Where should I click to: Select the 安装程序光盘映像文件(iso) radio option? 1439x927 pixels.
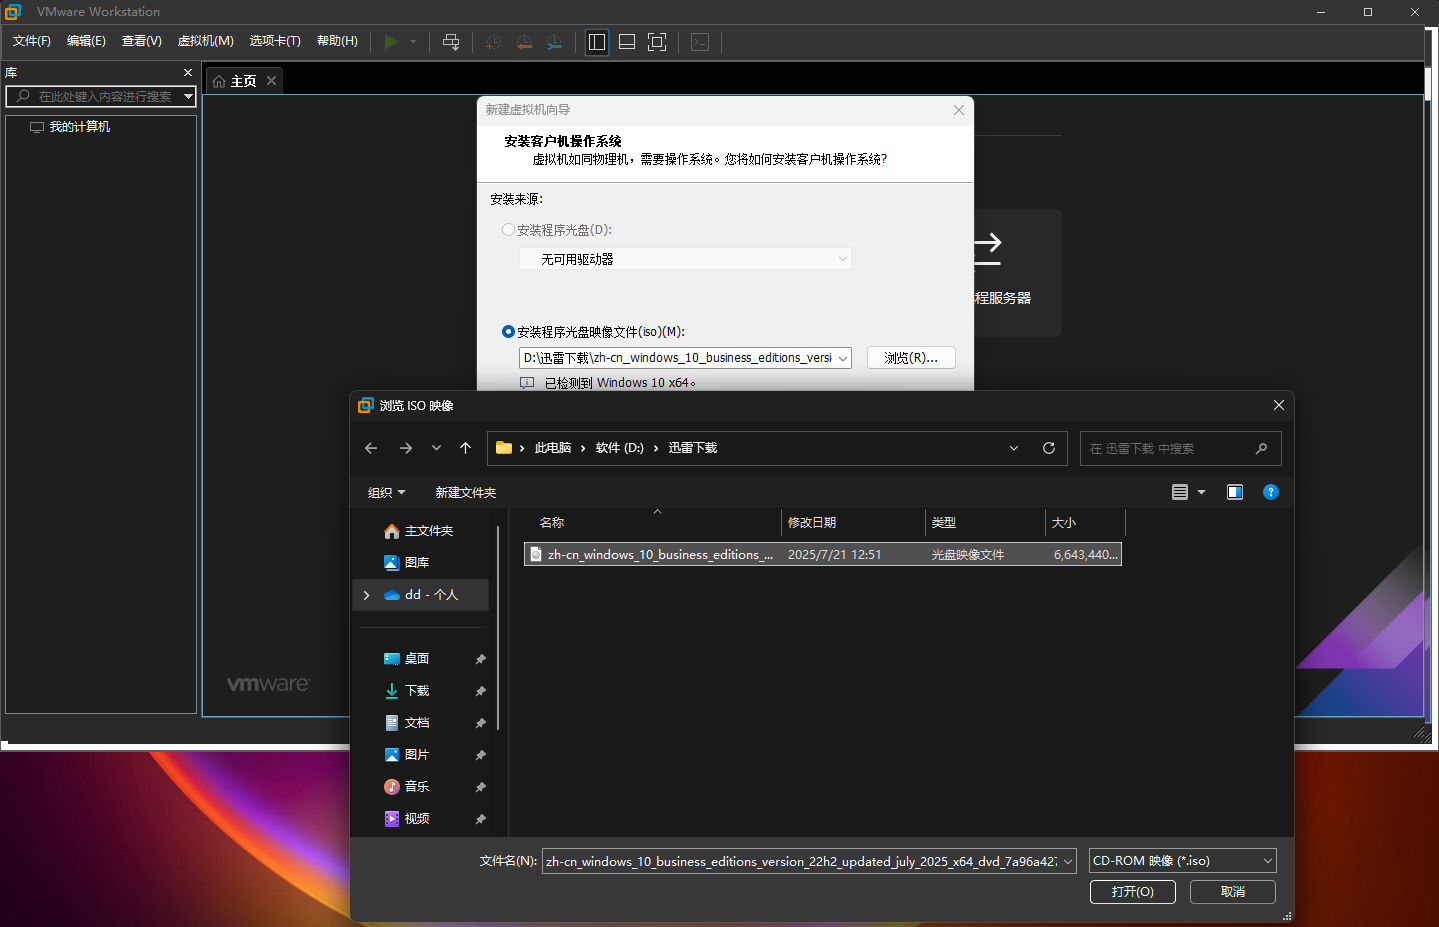pyautogui.click(x=509, y=332)
